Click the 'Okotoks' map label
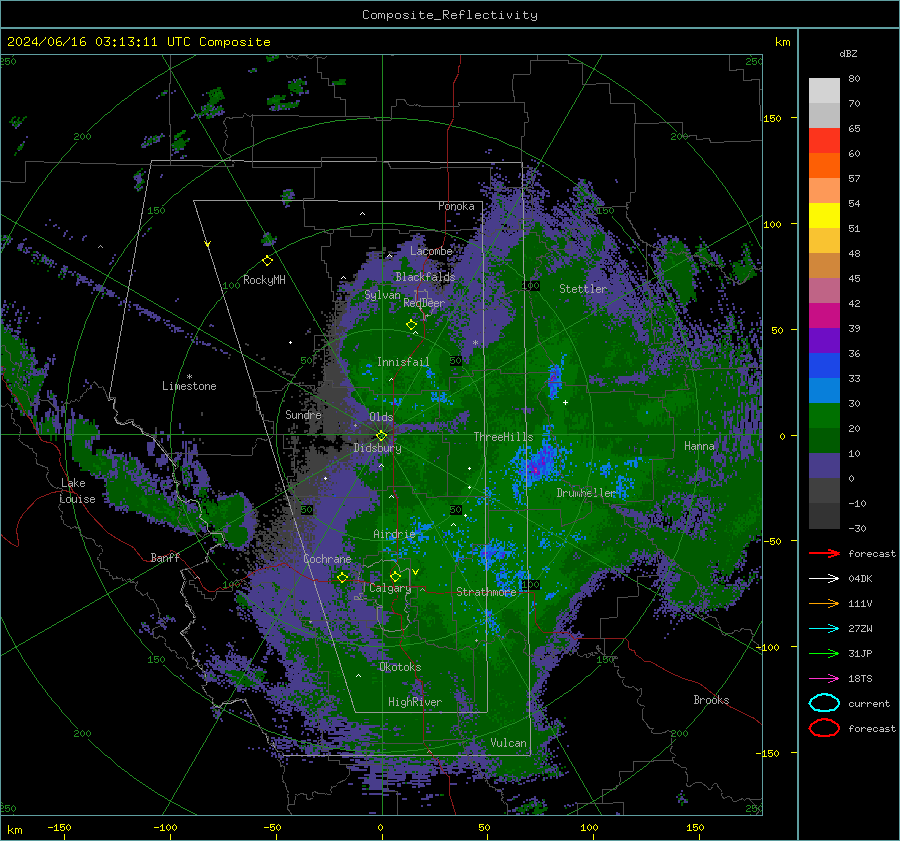900x841 pixels. coord(400,667)
